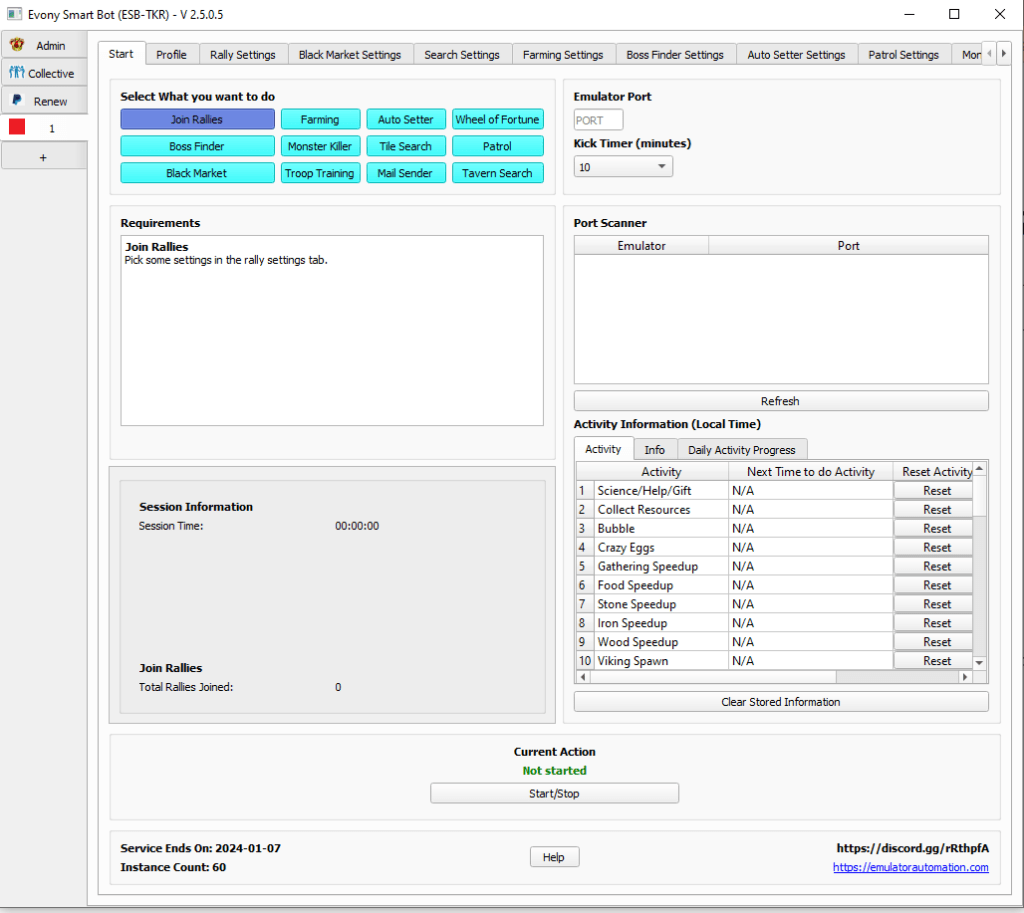1024x913 pixels.
Task: Click activity table scroll up arrow
Action: [980, 469]
